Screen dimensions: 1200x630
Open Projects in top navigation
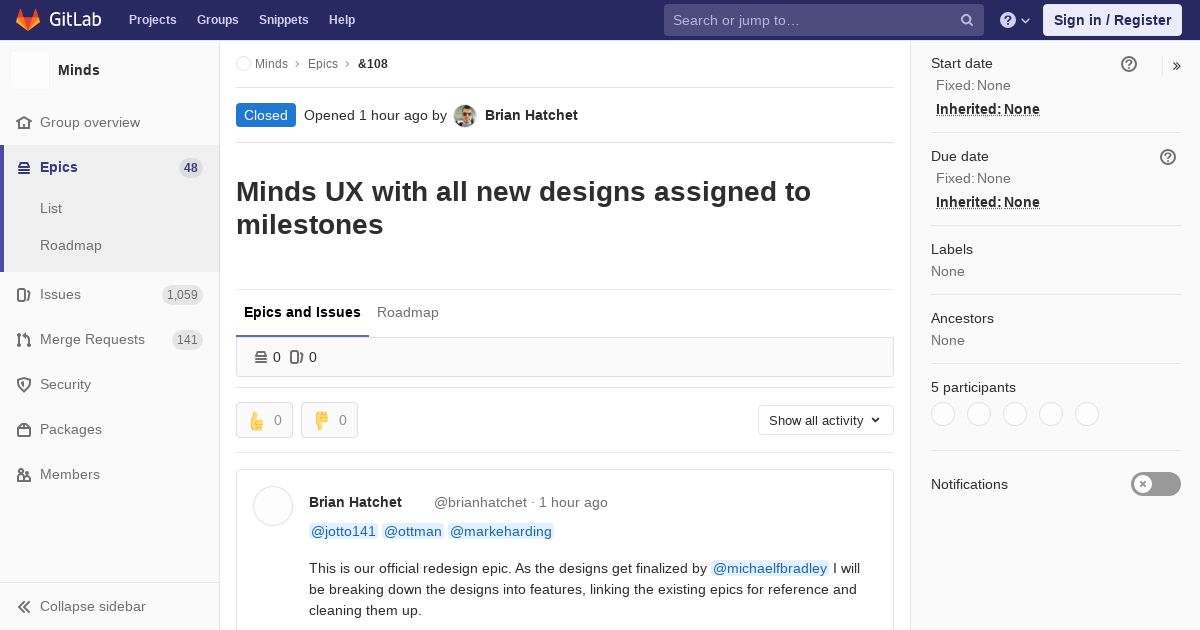pos(152,20)
